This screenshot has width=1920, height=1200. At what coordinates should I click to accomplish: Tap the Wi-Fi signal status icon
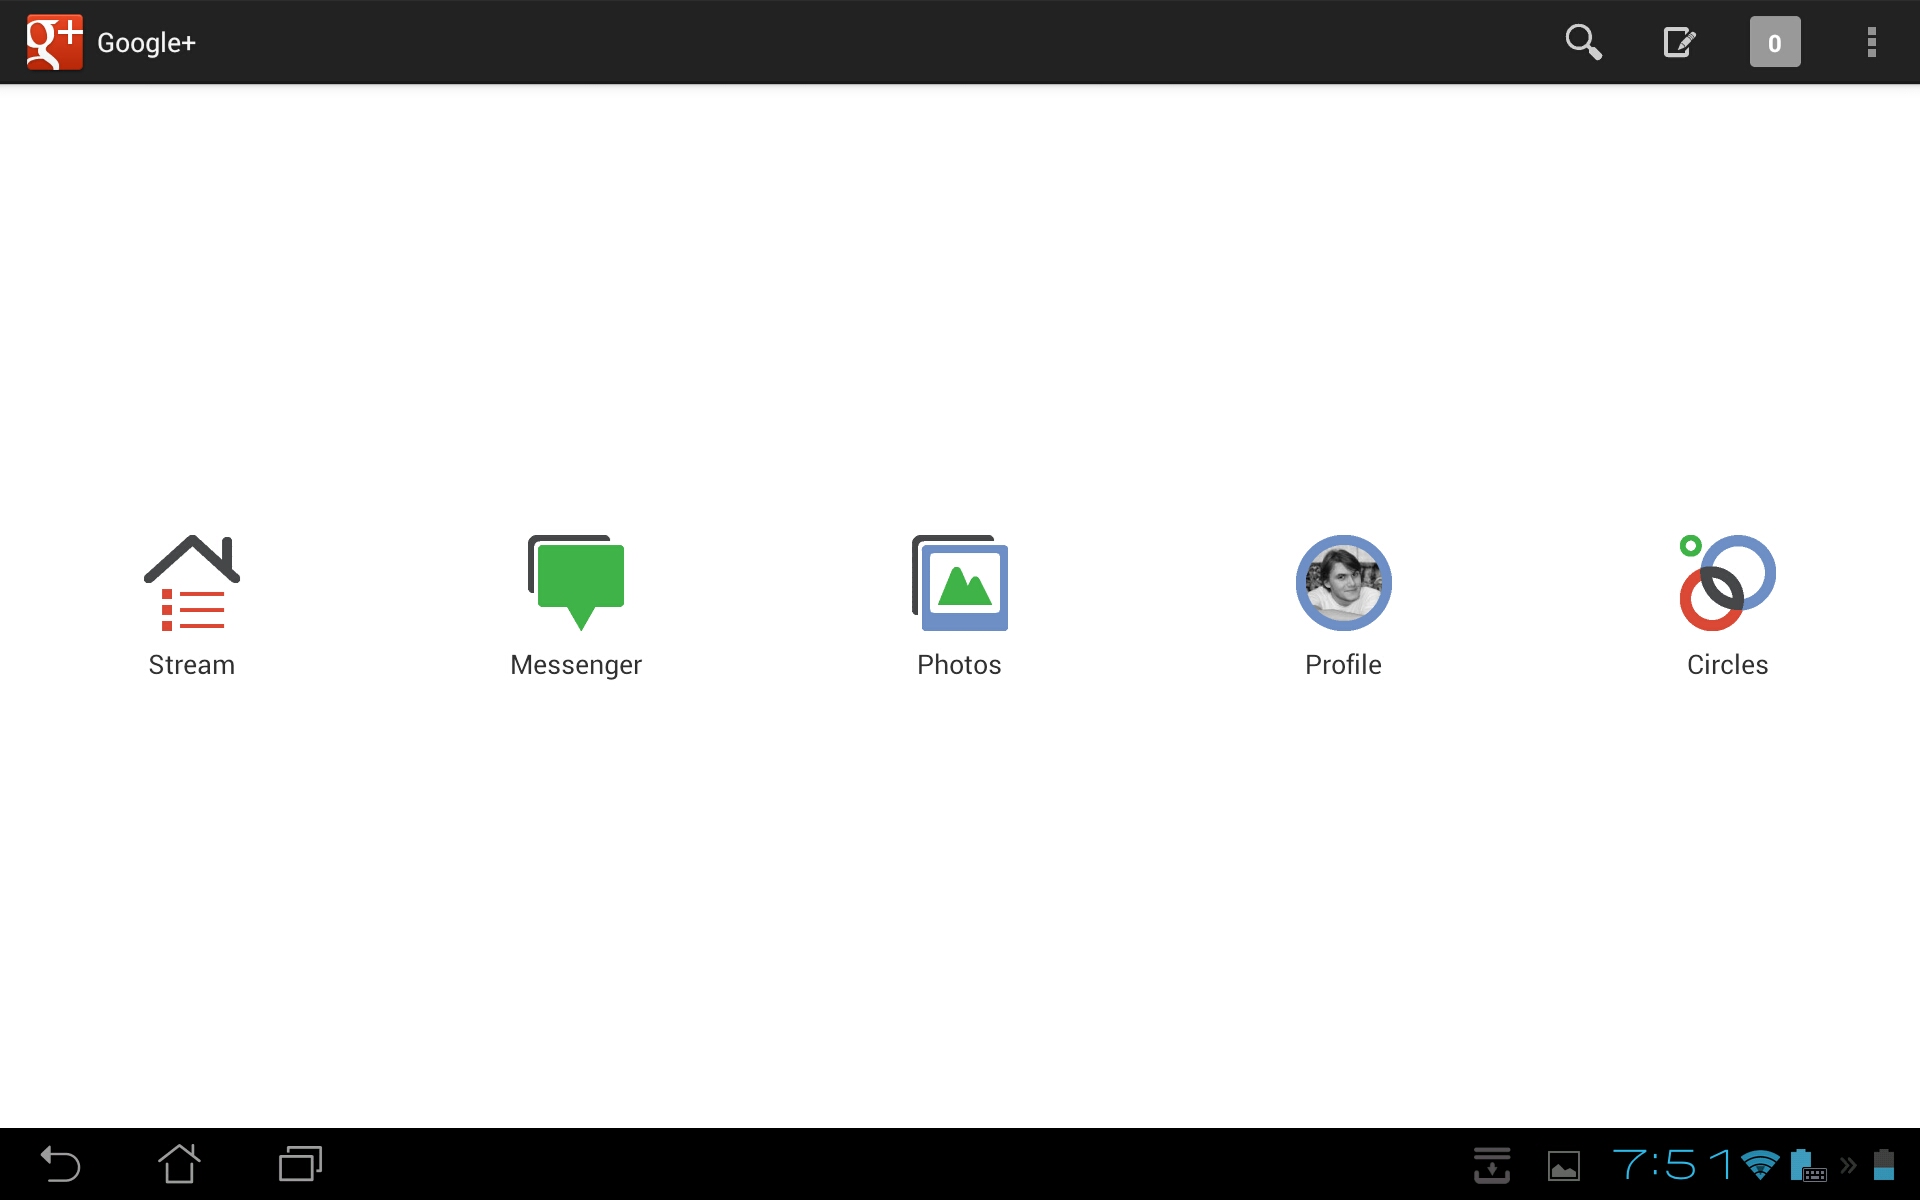[x=1759, y=1165]
